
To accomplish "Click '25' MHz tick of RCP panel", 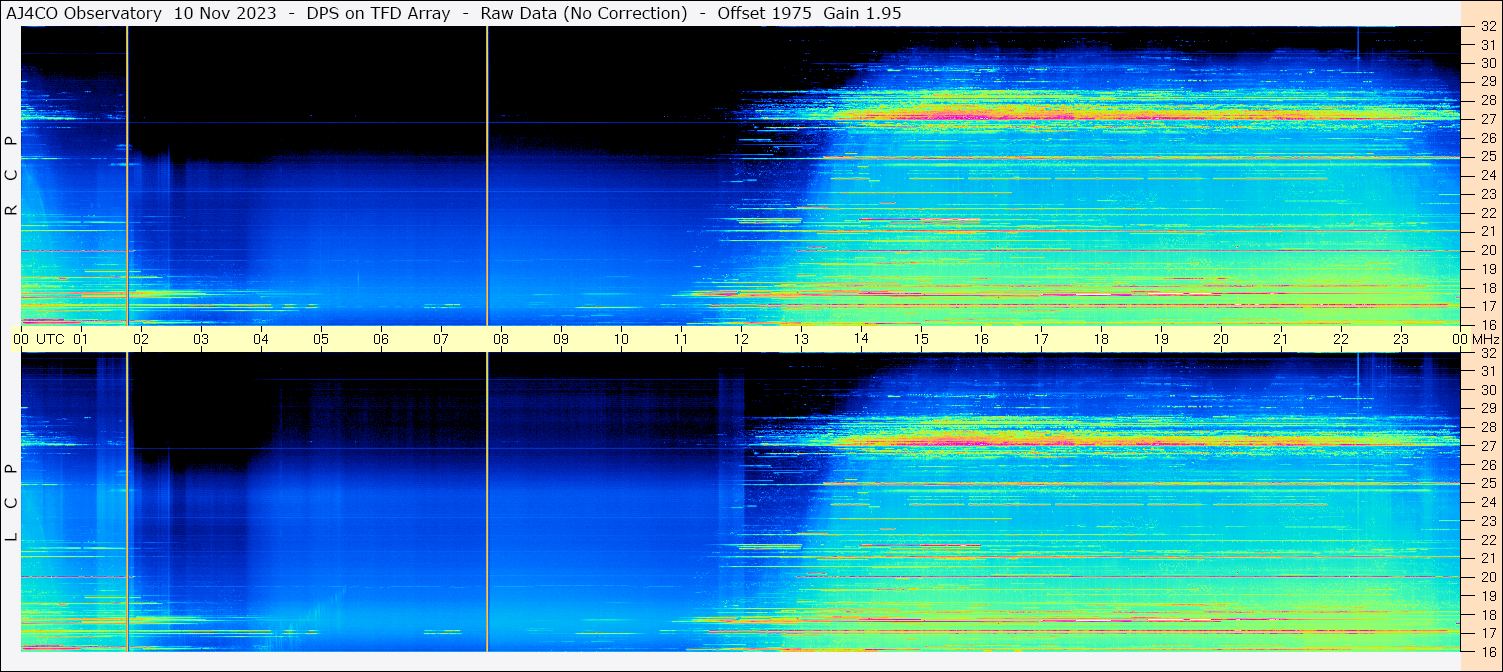I will coord(1487,157).
